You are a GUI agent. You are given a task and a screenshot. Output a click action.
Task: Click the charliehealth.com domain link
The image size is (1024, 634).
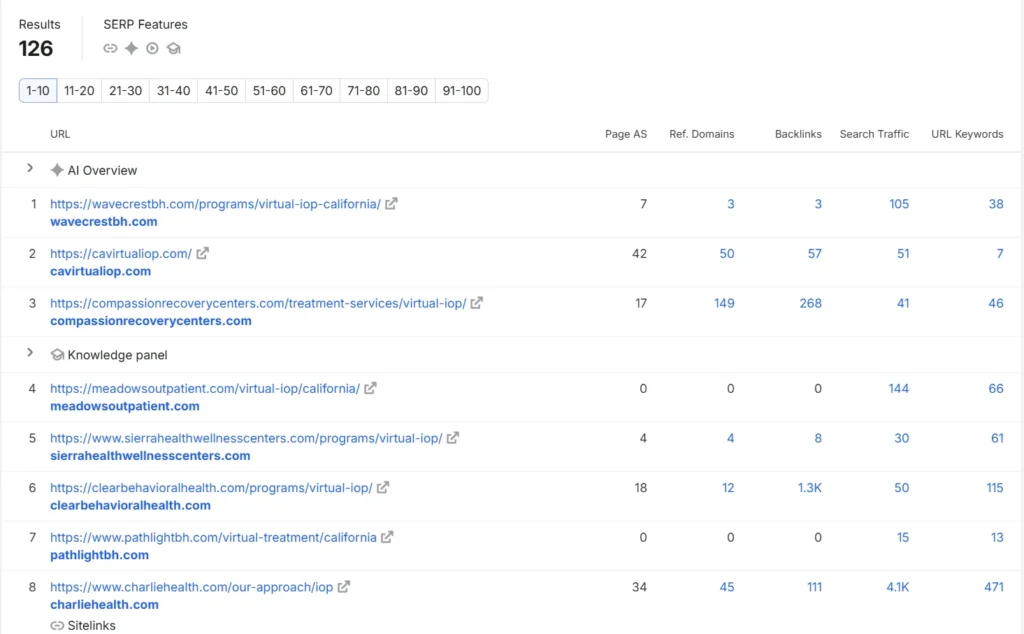[x=104, y=605]
